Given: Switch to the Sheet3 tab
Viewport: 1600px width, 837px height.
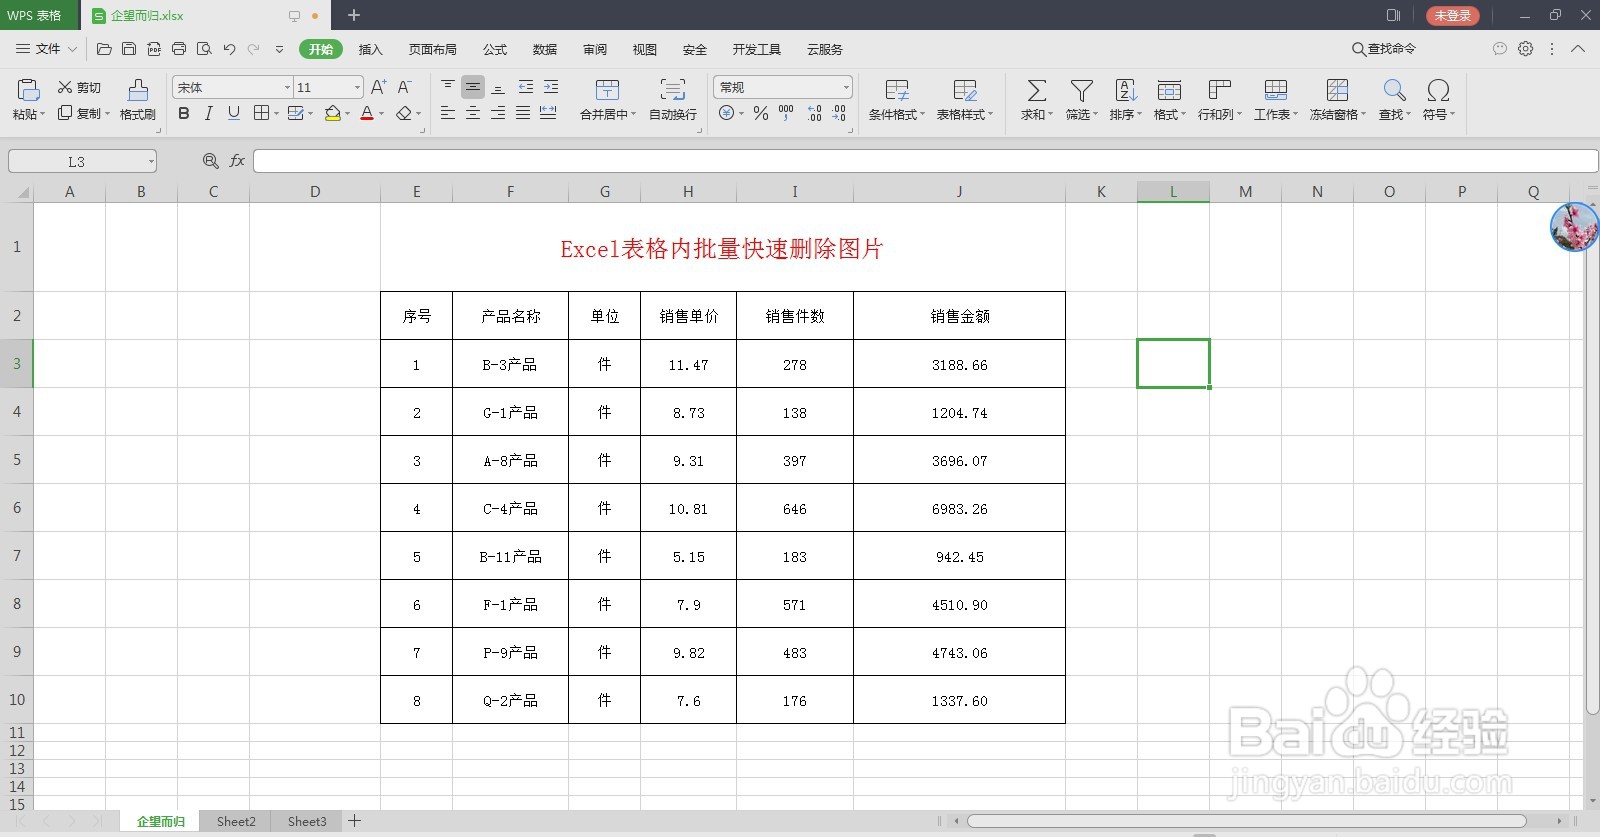Looking at the screenshot, I should [x=307, y=821].
